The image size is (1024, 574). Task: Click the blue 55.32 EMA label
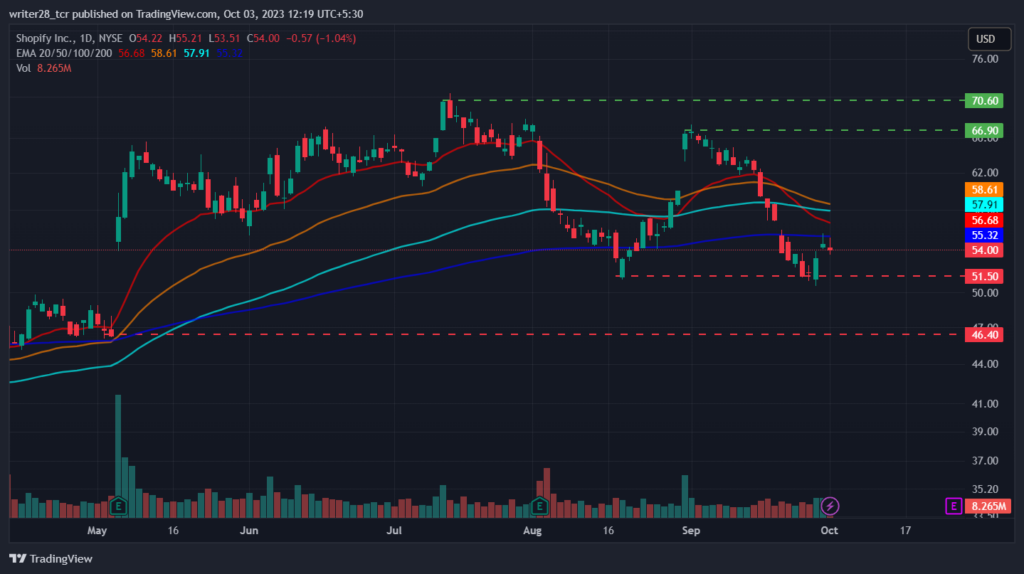click(x=984, y=235)
